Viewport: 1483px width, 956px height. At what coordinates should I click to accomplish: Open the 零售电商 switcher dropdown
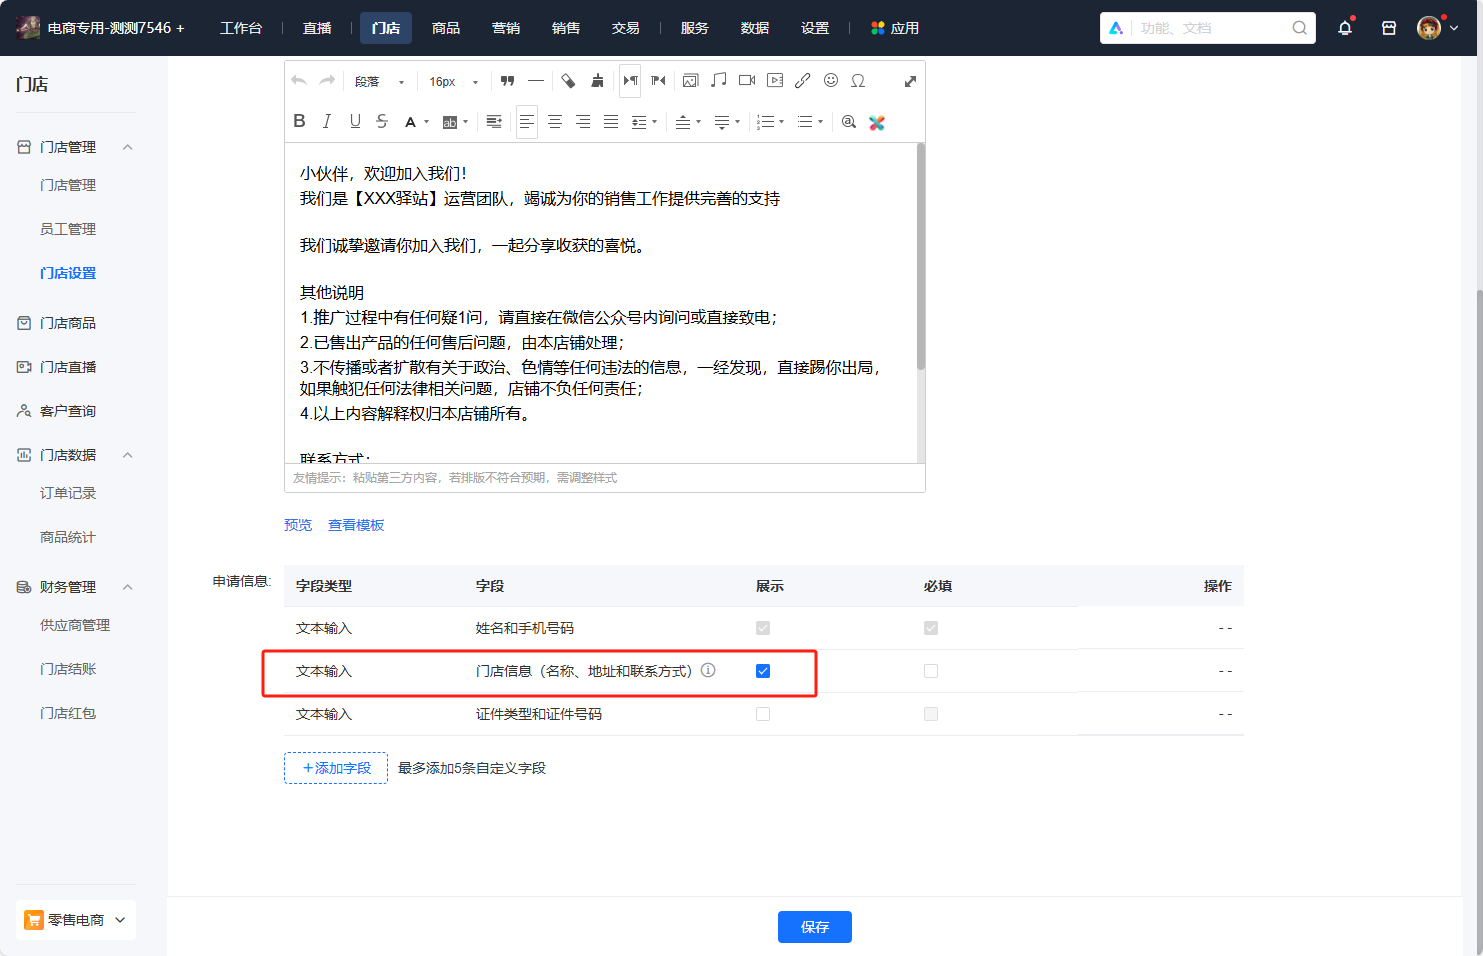click(76, 920)
